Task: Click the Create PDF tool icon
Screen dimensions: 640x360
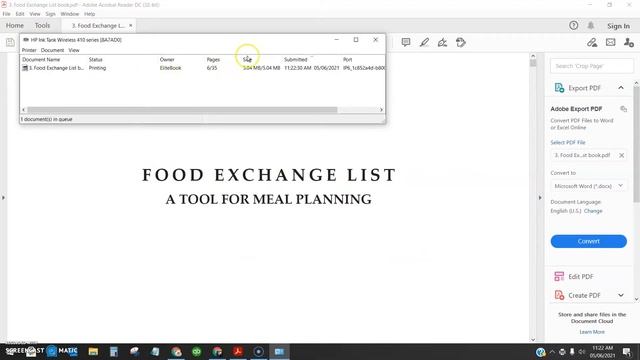Action: pos(559,295)
